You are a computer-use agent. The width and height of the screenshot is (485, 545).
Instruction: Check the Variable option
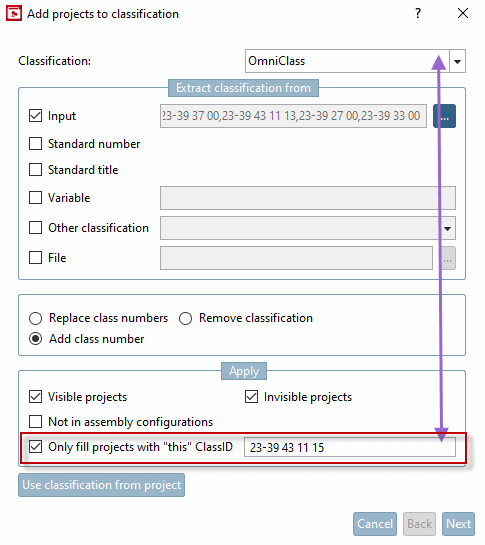[x=35, y=197]
